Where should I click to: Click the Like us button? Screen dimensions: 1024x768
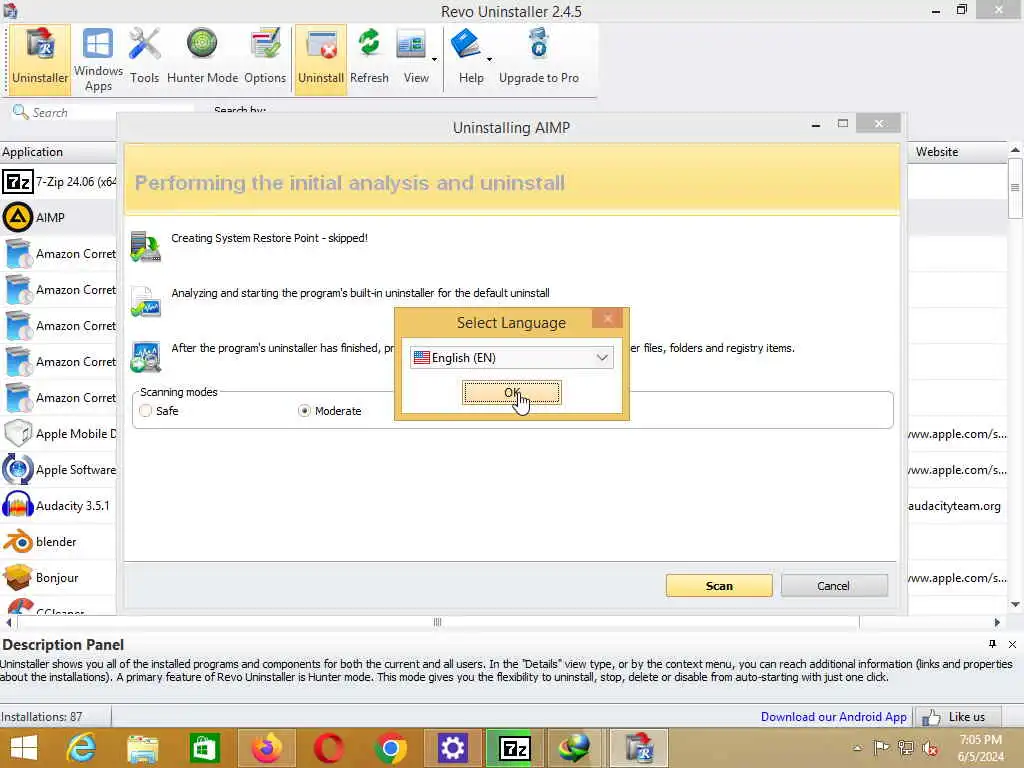(x=957, y=717)
